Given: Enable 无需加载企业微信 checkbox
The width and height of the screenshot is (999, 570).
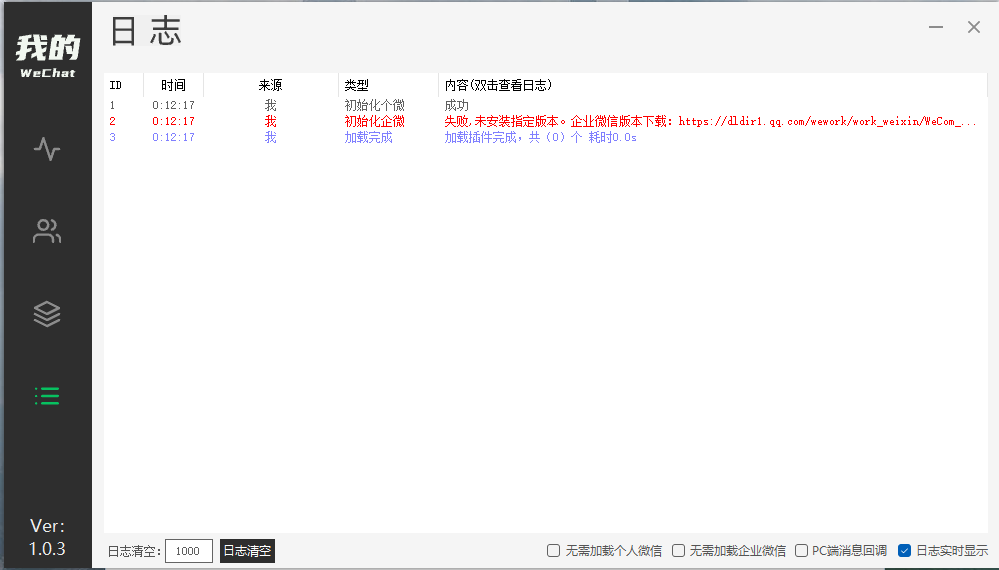Looking at the screenshot, I should (678, 550).
